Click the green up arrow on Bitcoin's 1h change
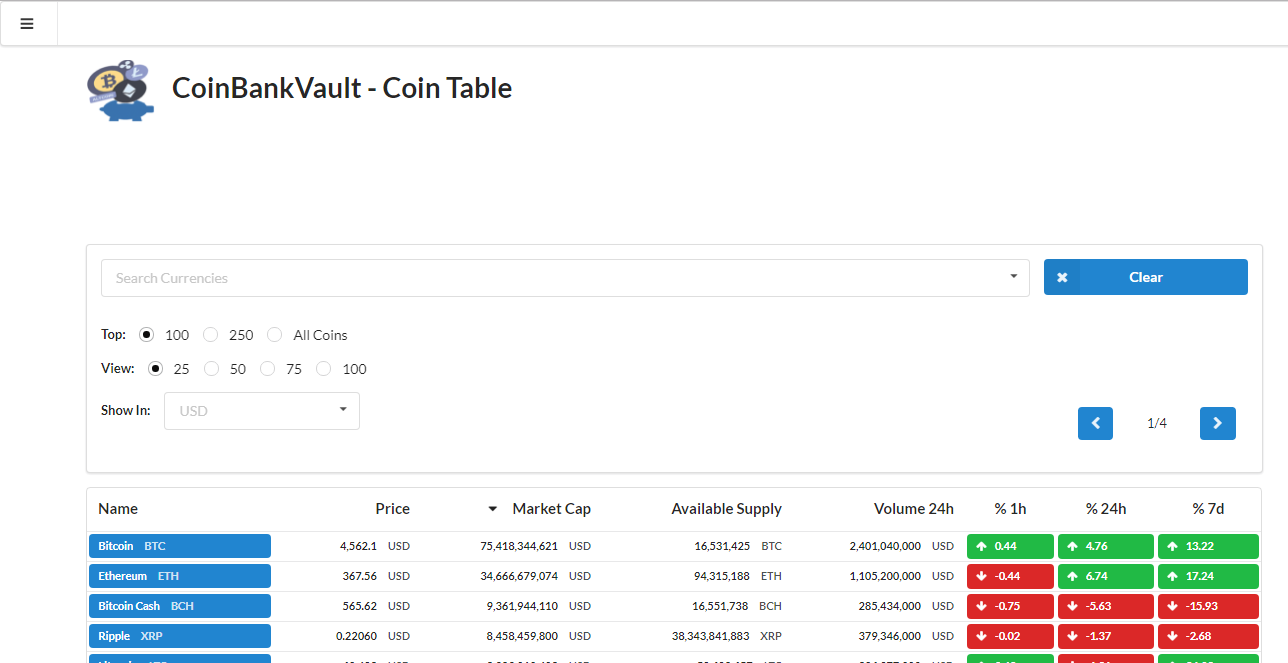Viewport: 1288px width, 663px height. pyautogui.click(x=982, y=546)
